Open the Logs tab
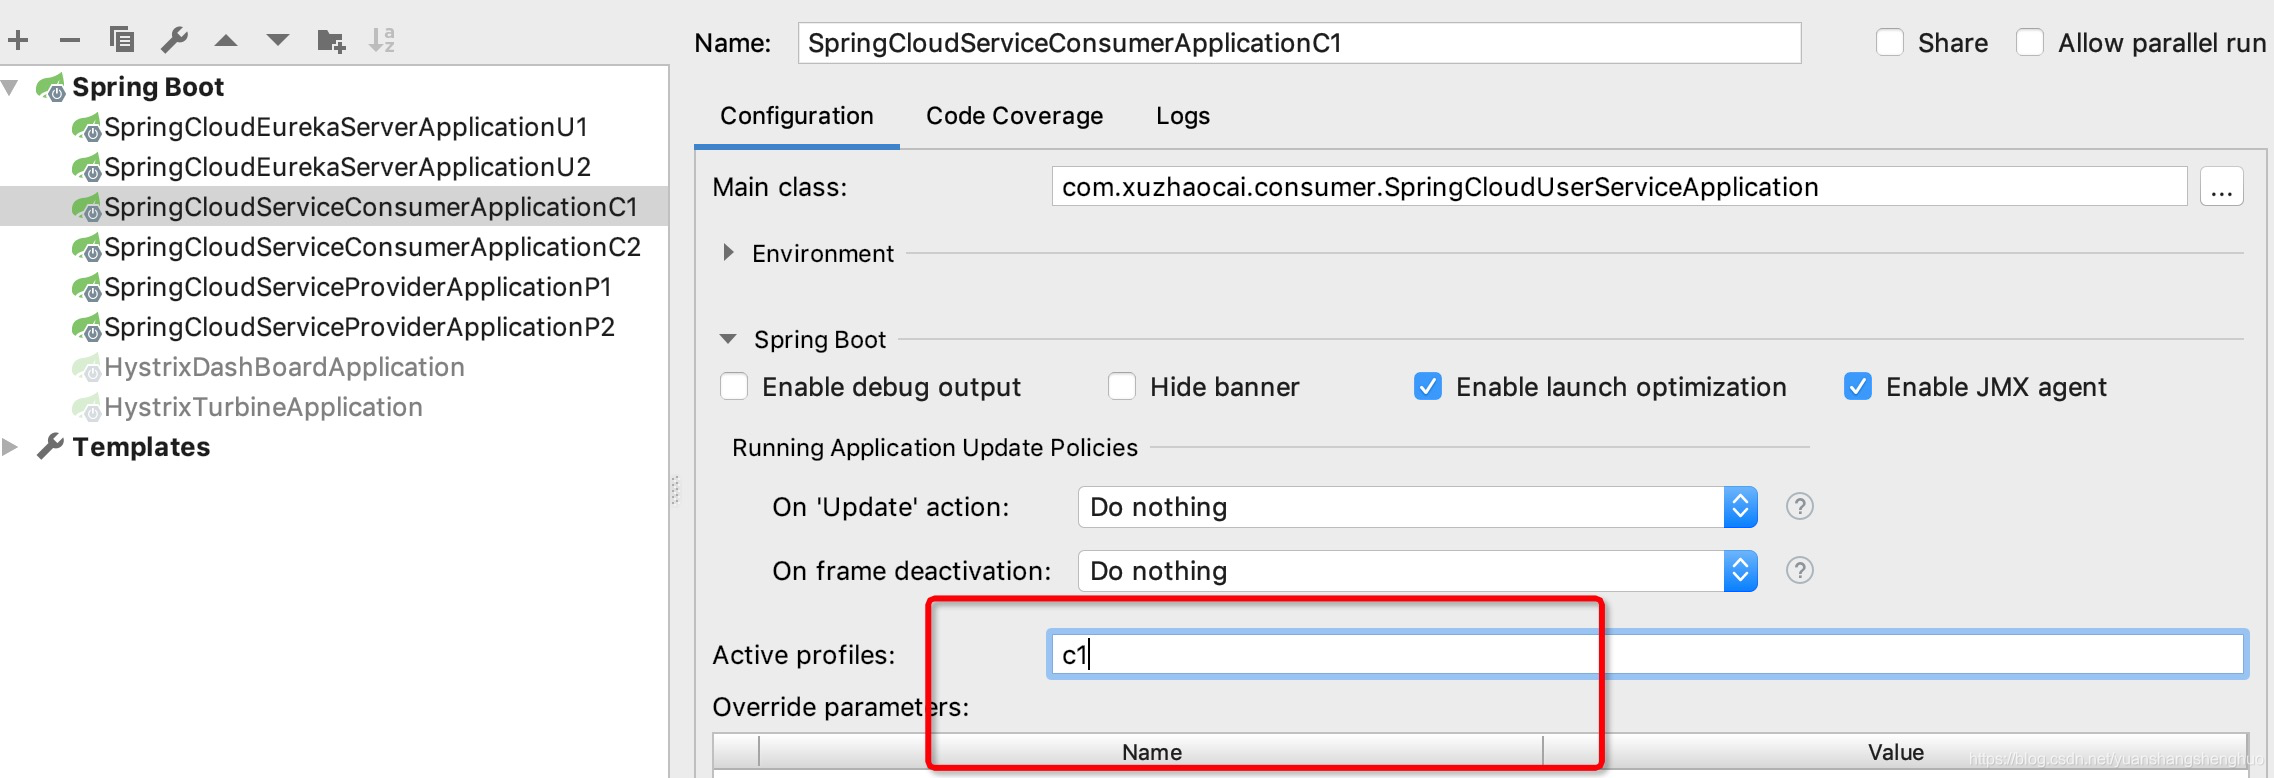Viewport: 2274px width, 778px height. 1183,116
